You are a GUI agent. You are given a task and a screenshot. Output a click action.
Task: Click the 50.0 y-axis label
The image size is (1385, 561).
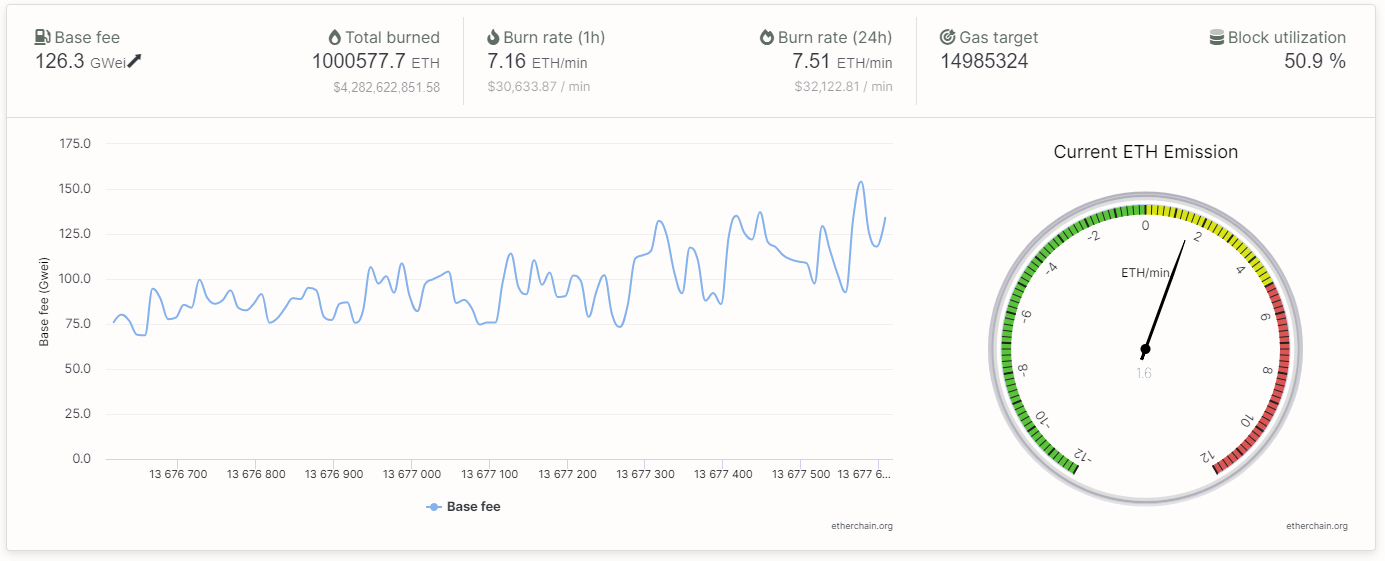point(78,369)
